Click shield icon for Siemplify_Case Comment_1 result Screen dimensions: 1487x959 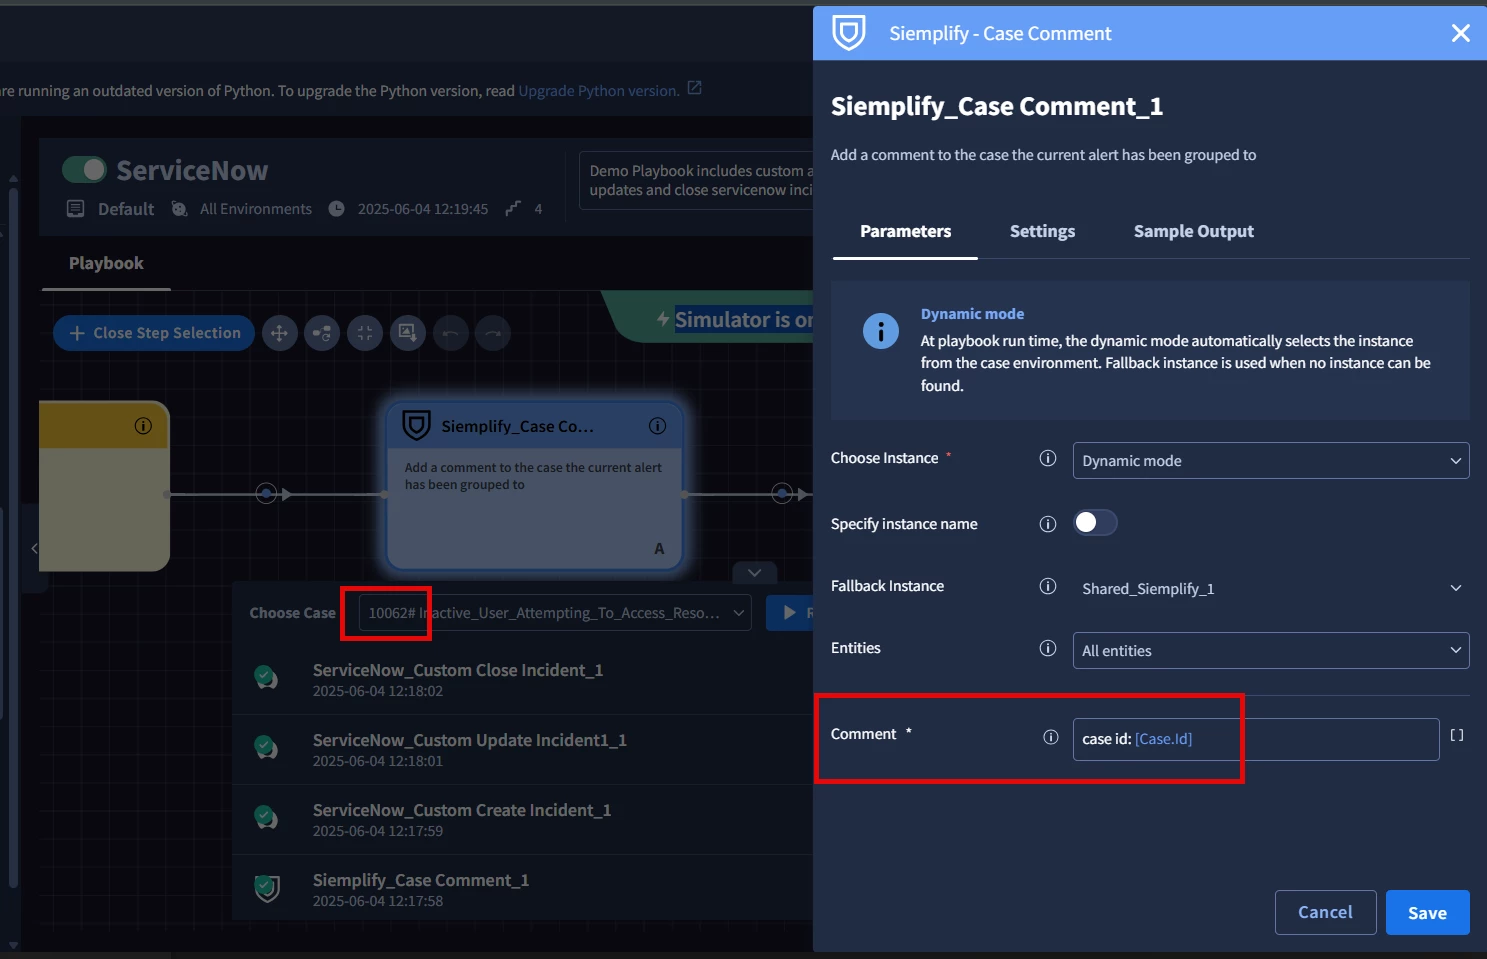point(267,888)
